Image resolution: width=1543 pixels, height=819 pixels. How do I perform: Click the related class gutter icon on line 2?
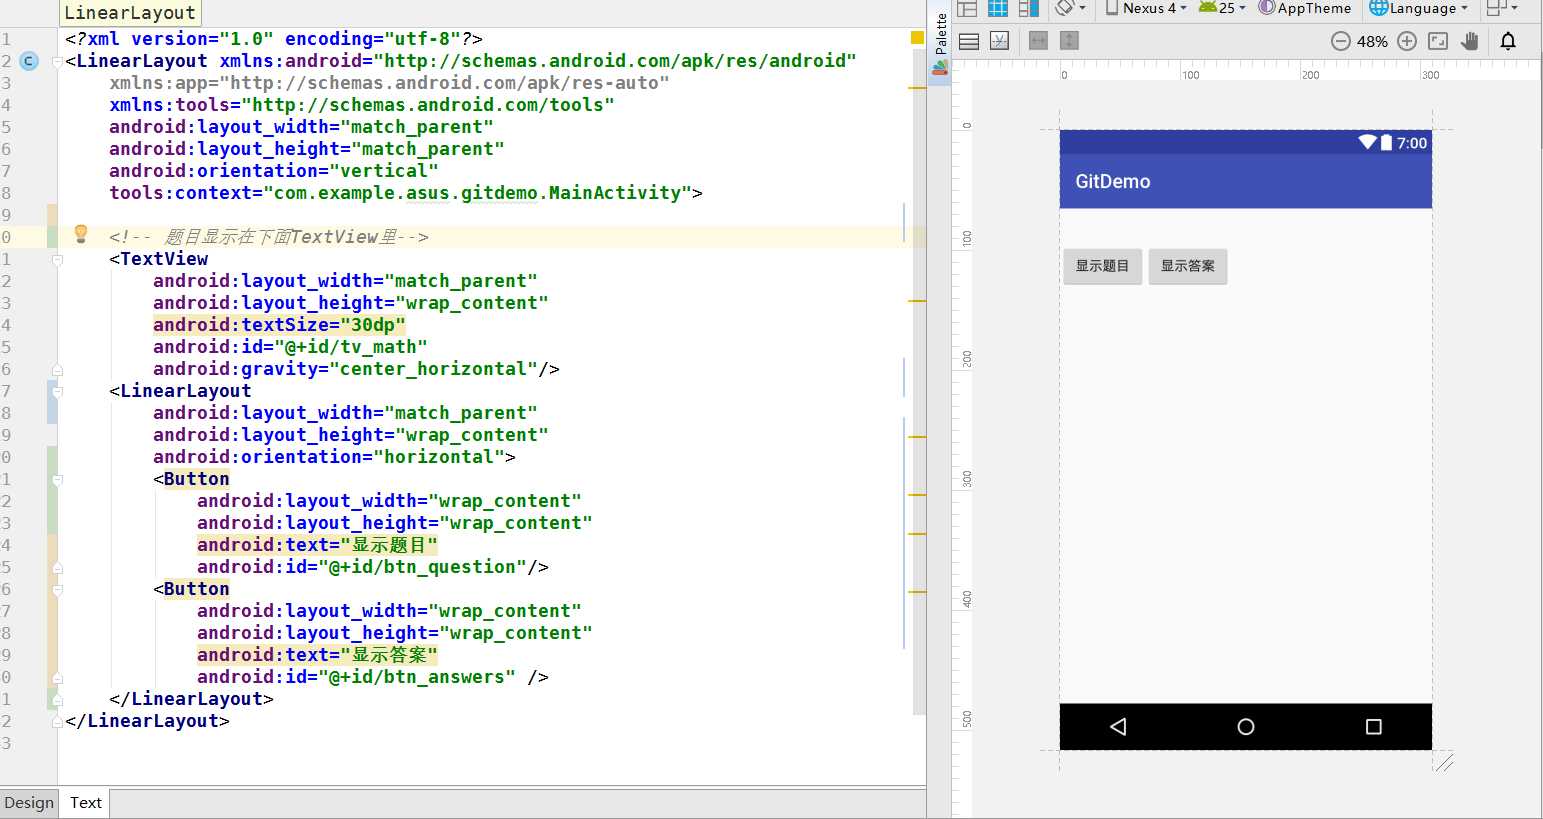[29, 61]
